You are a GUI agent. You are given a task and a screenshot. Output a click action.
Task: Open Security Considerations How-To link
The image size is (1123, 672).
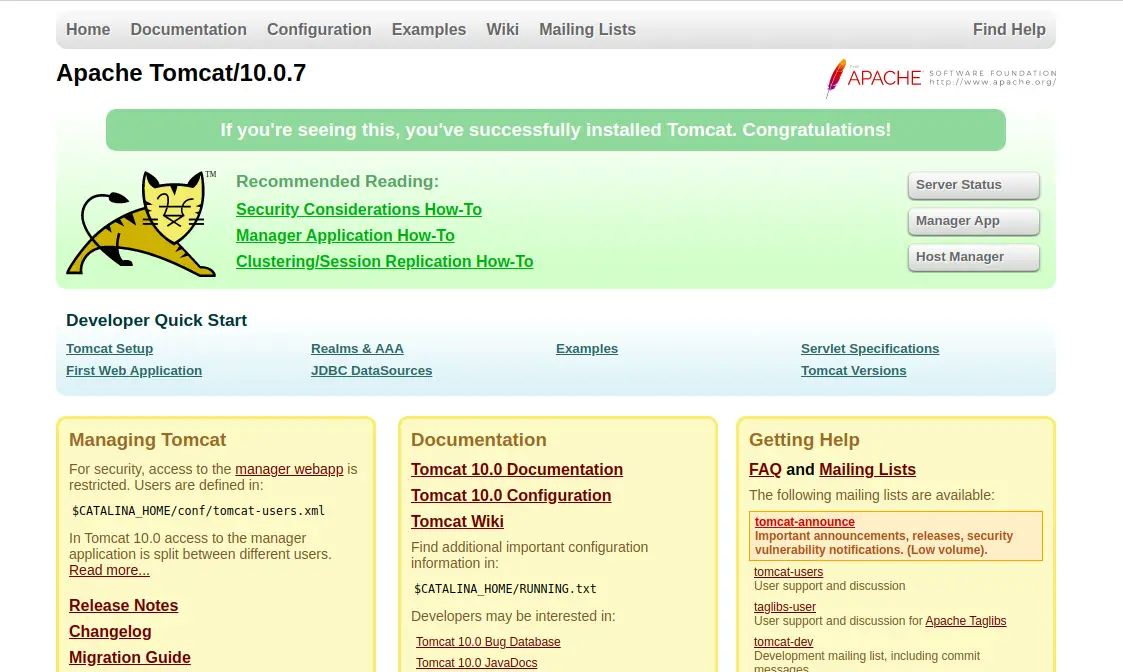359,209
